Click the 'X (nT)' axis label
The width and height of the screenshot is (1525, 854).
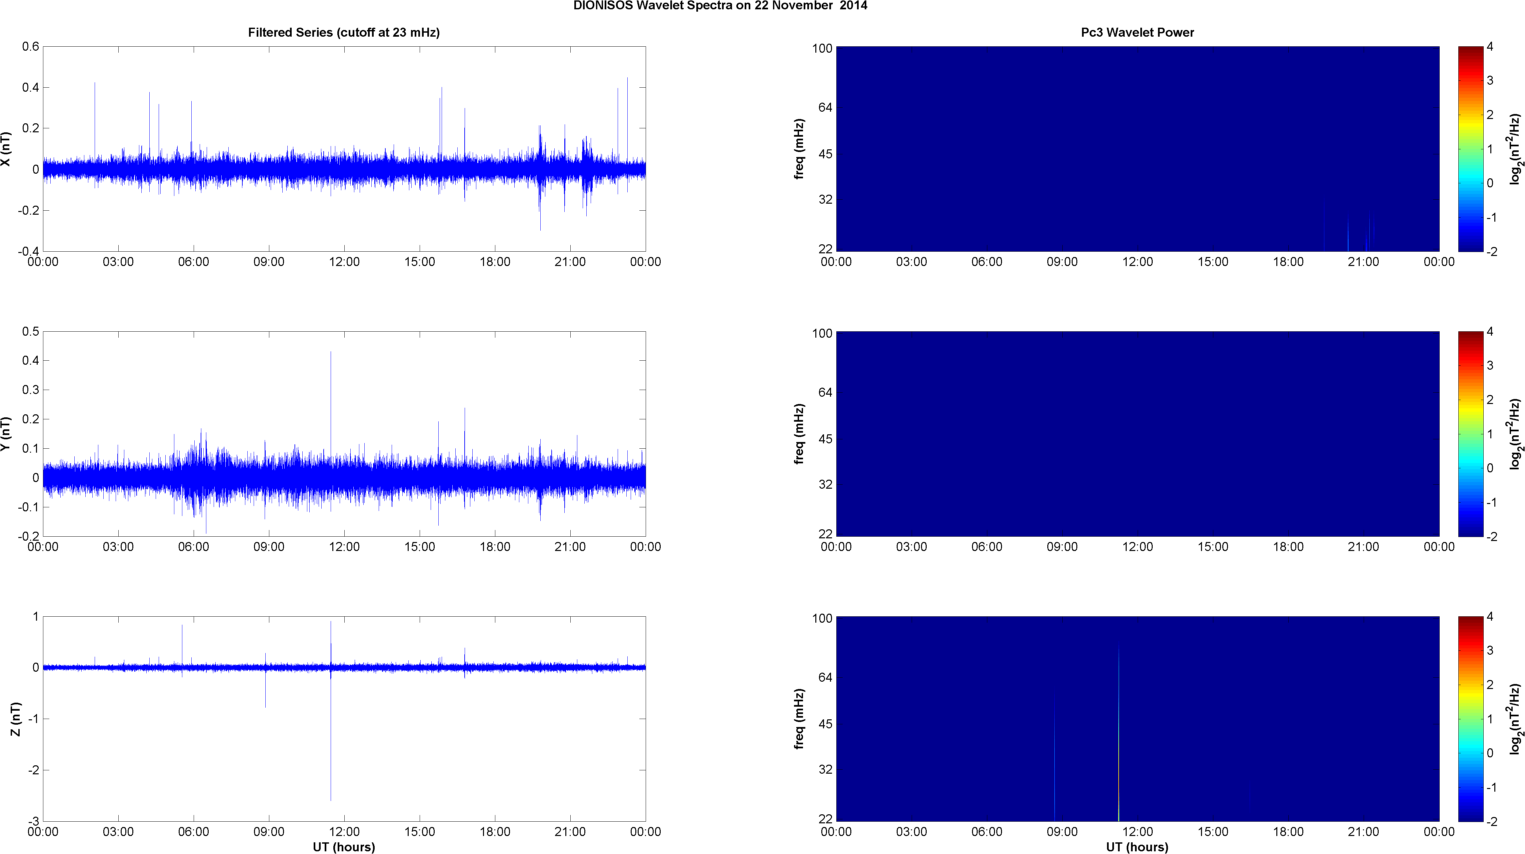pyautogui.click(x=6, y=149)
